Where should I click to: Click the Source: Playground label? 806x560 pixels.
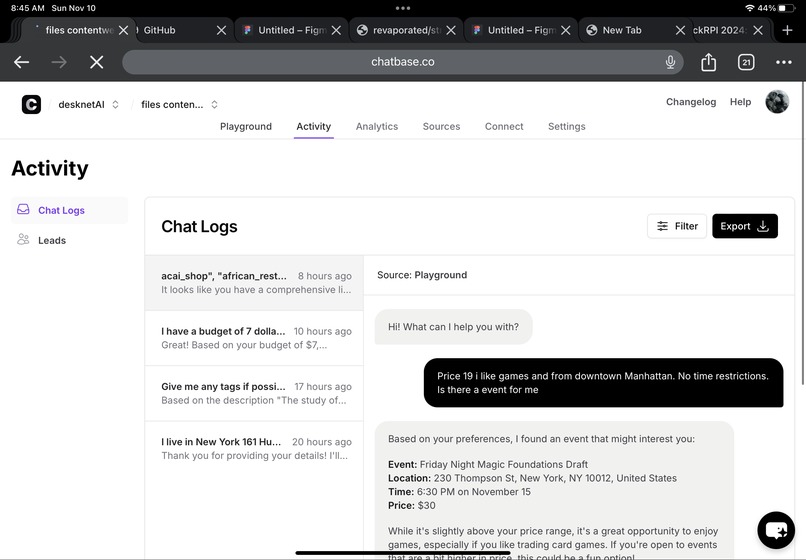pyautogui.click(x=422, y=275)
